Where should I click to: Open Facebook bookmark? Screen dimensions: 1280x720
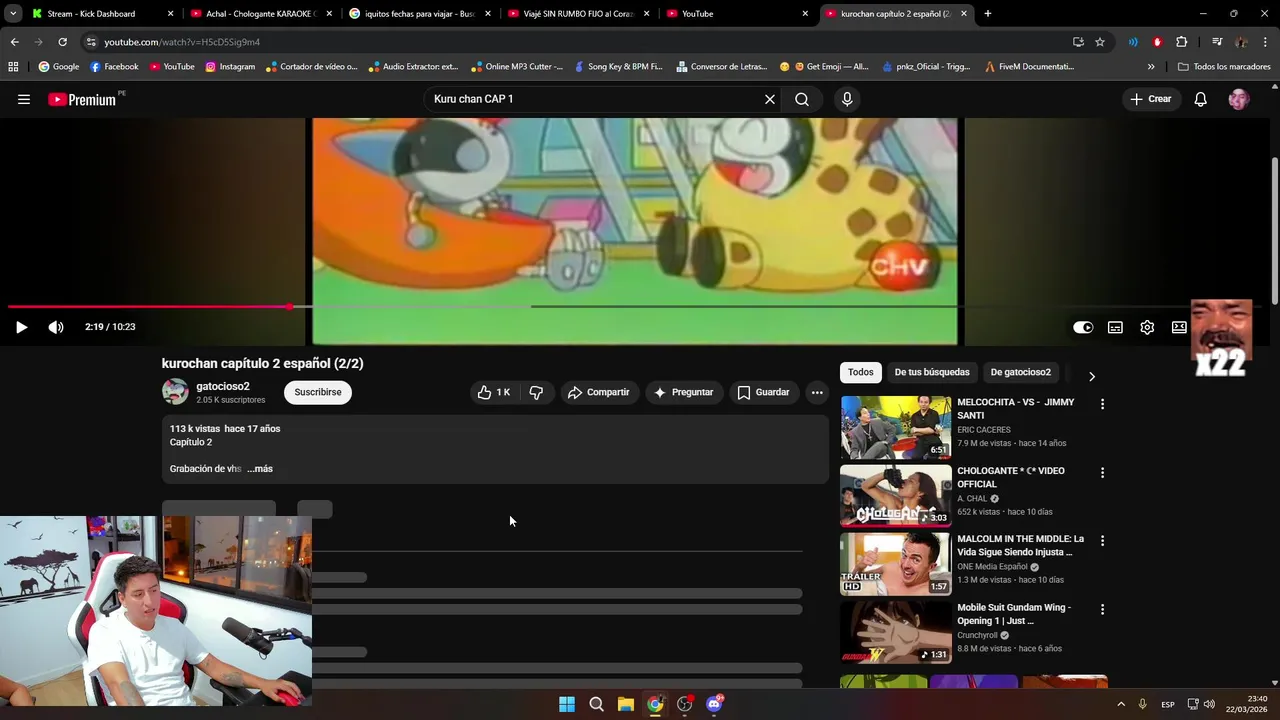pyautogui.click(x=114, y=67)
